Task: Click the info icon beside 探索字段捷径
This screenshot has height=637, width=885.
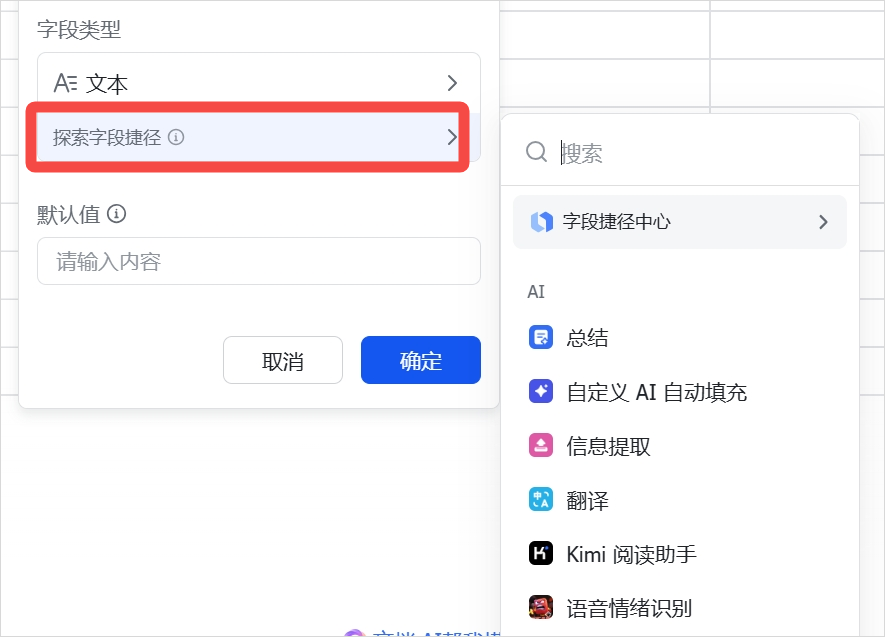Action: (176, 138)
